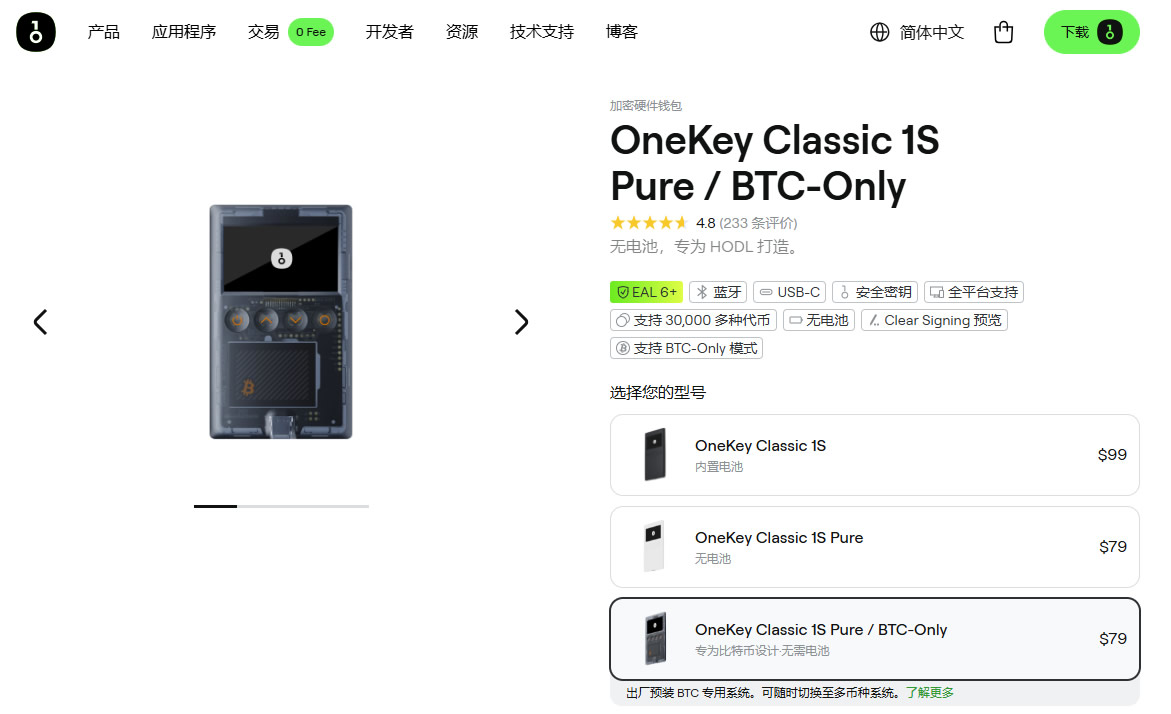Switch to the 开发者 section
Viewport: 1171px width, 714px height.
point(389,31)
